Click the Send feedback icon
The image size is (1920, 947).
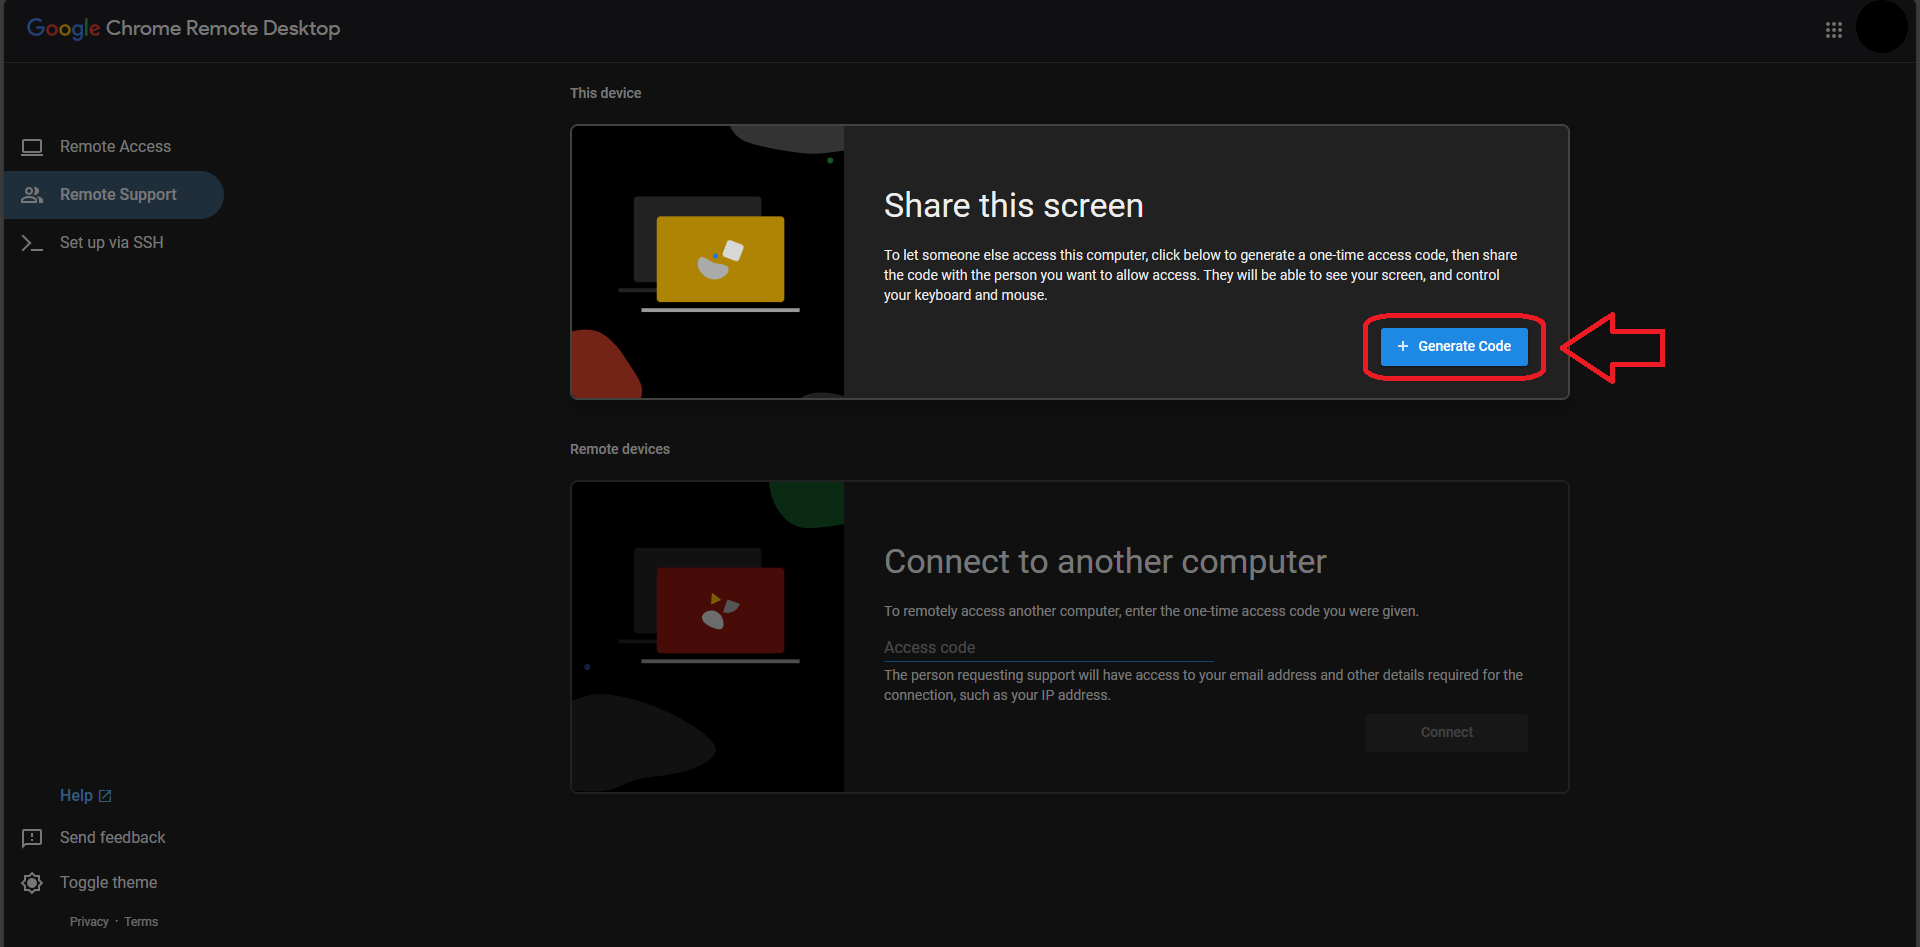(32, 838)
